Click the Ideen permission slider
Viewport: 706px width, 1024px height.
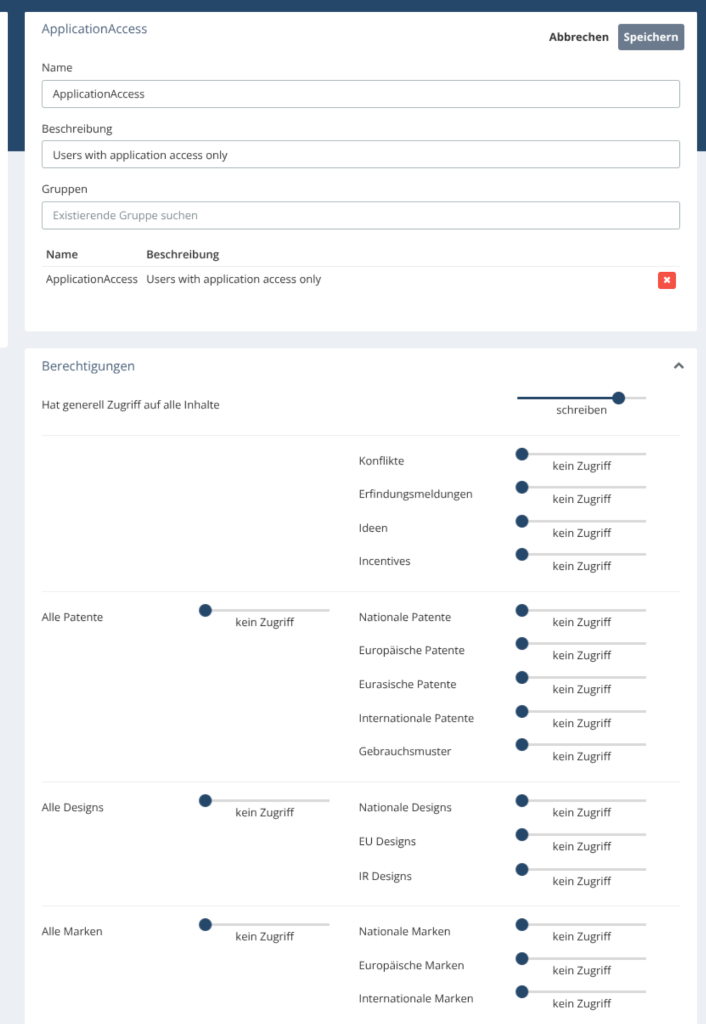pyautogui.click(x=522, y=521)
